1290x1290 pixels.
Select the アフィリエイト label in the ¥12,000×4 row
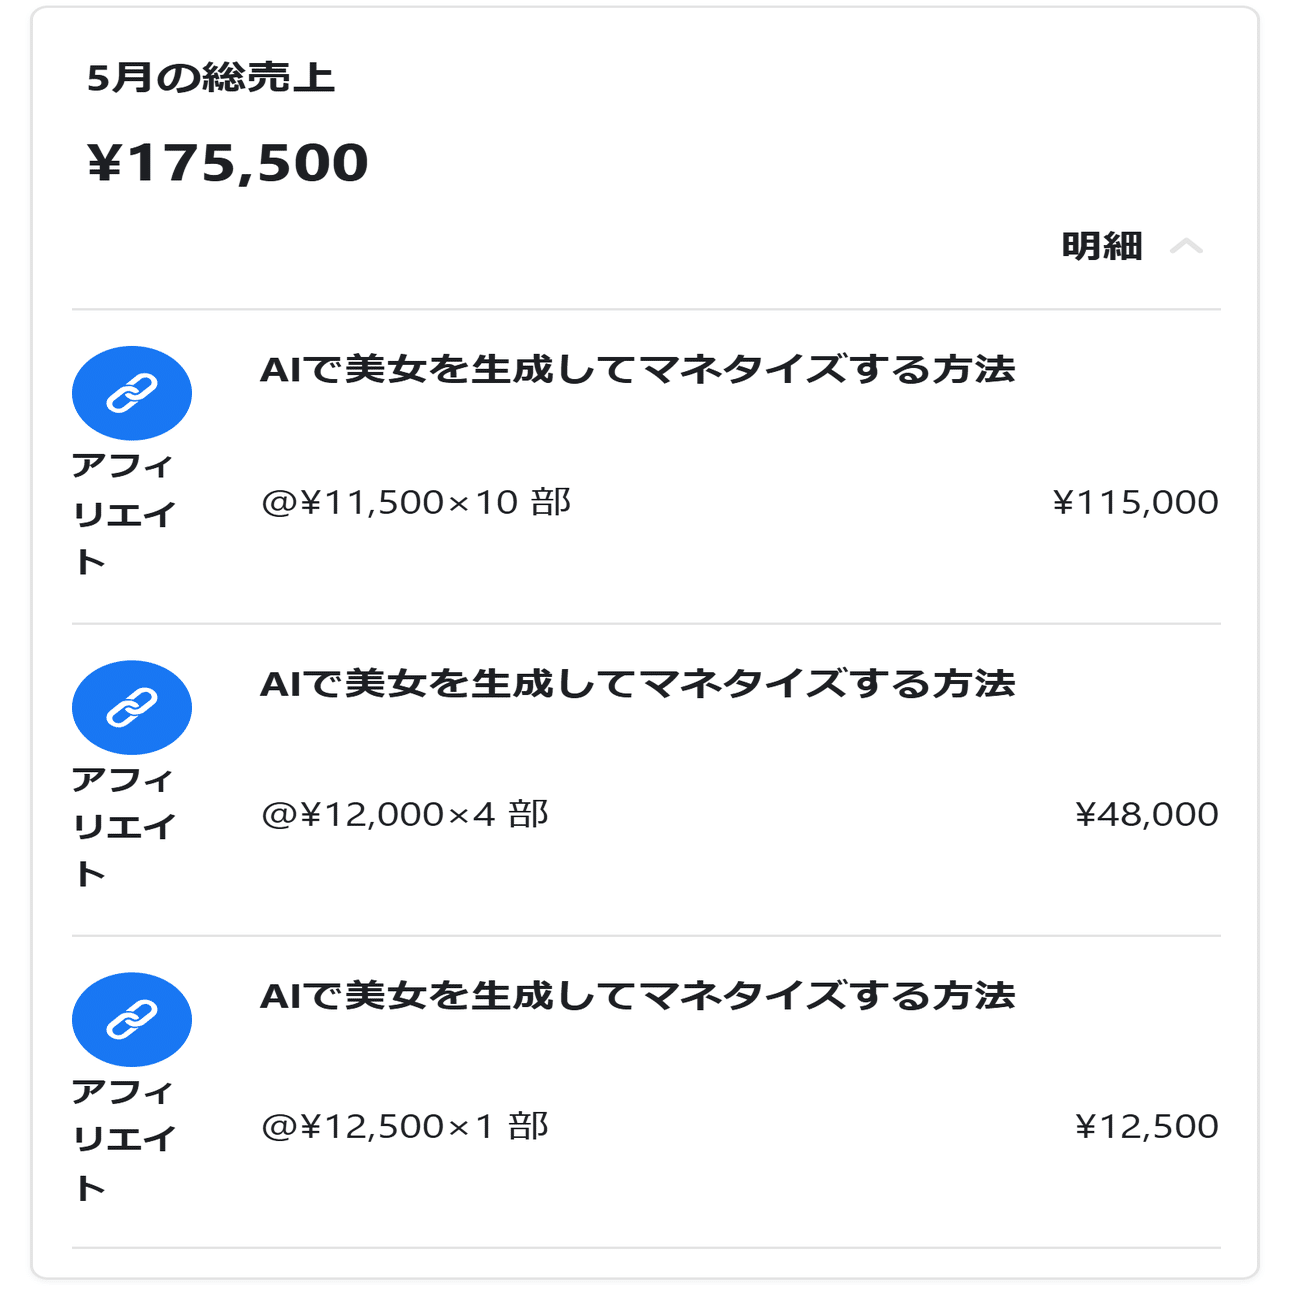tap(124, 827)
